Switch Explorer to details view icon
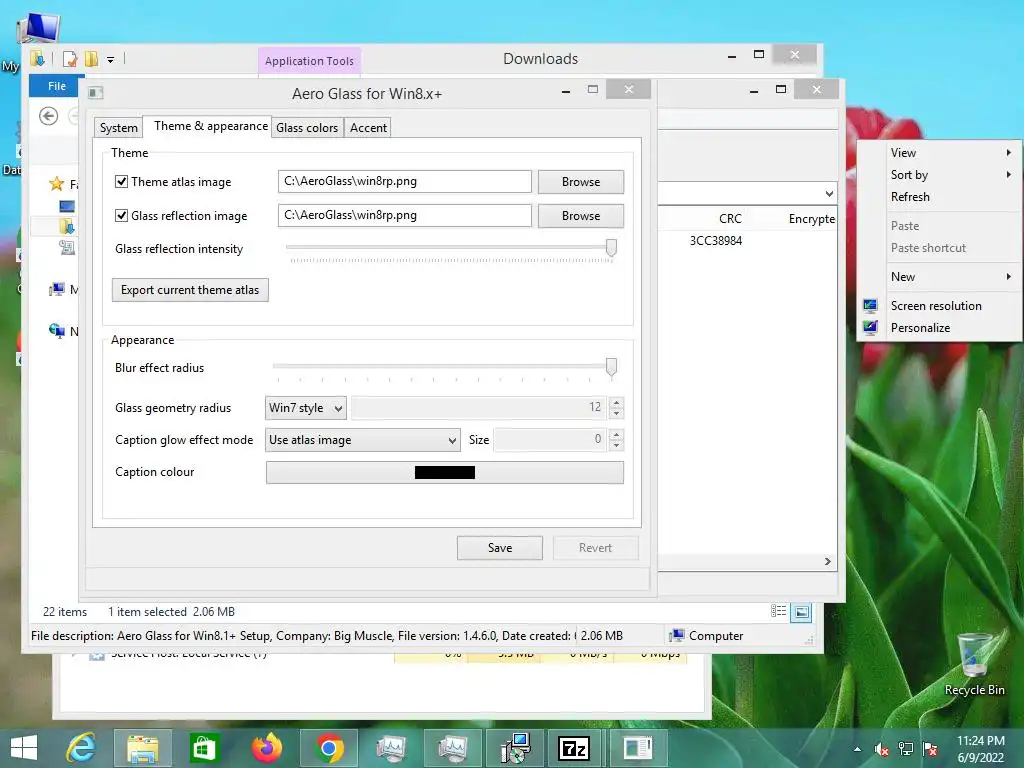Screen dimensions: 1024x768 (778, 611)
